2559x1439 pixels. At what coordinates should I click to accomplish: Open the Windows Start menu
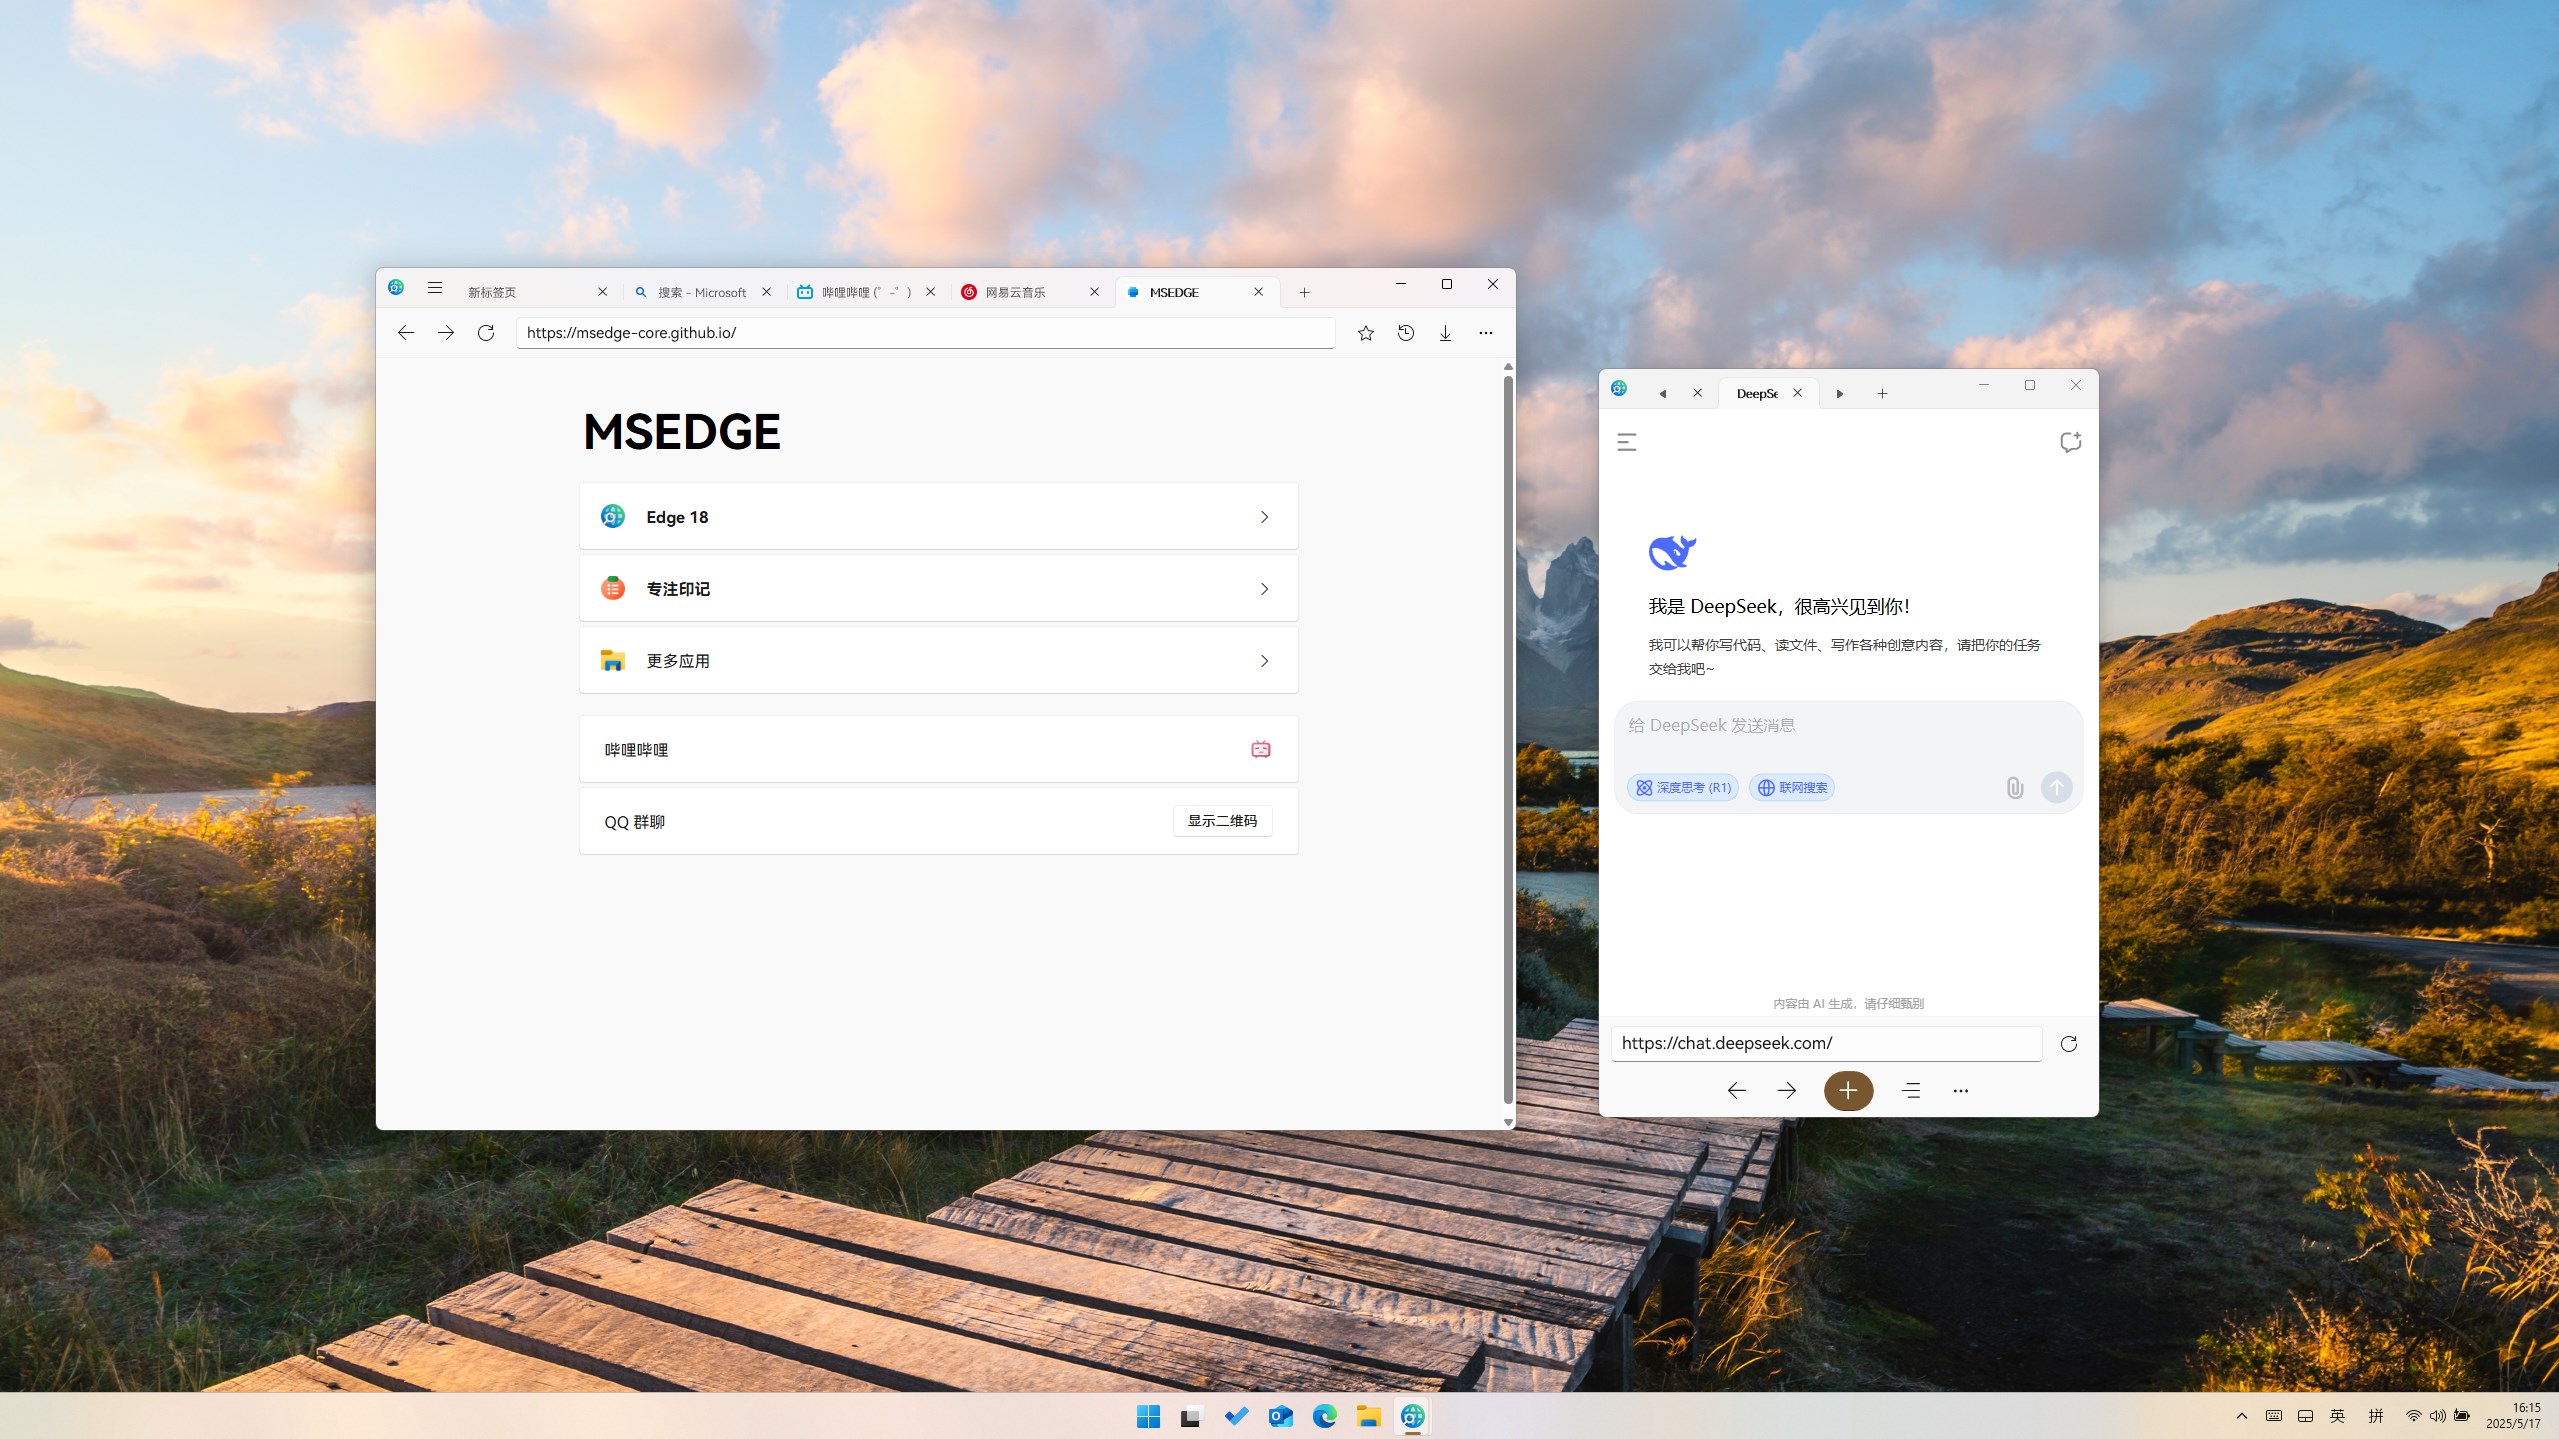point(1148,1416)
